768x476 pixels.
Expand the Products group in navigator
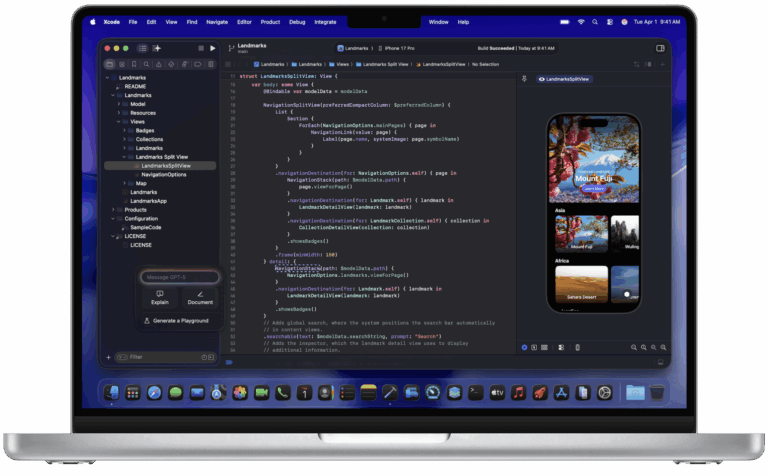coord(113,210)
